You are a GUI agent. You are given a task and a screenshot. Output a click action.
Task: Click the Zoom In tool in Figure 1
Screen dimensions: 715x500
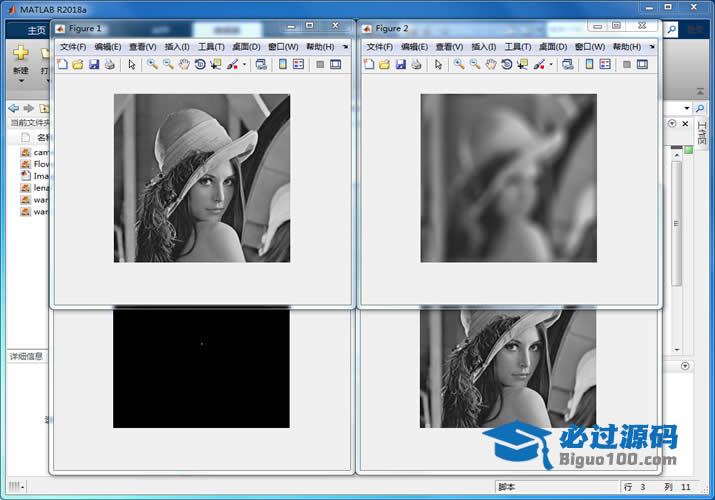tap(152, 64)
